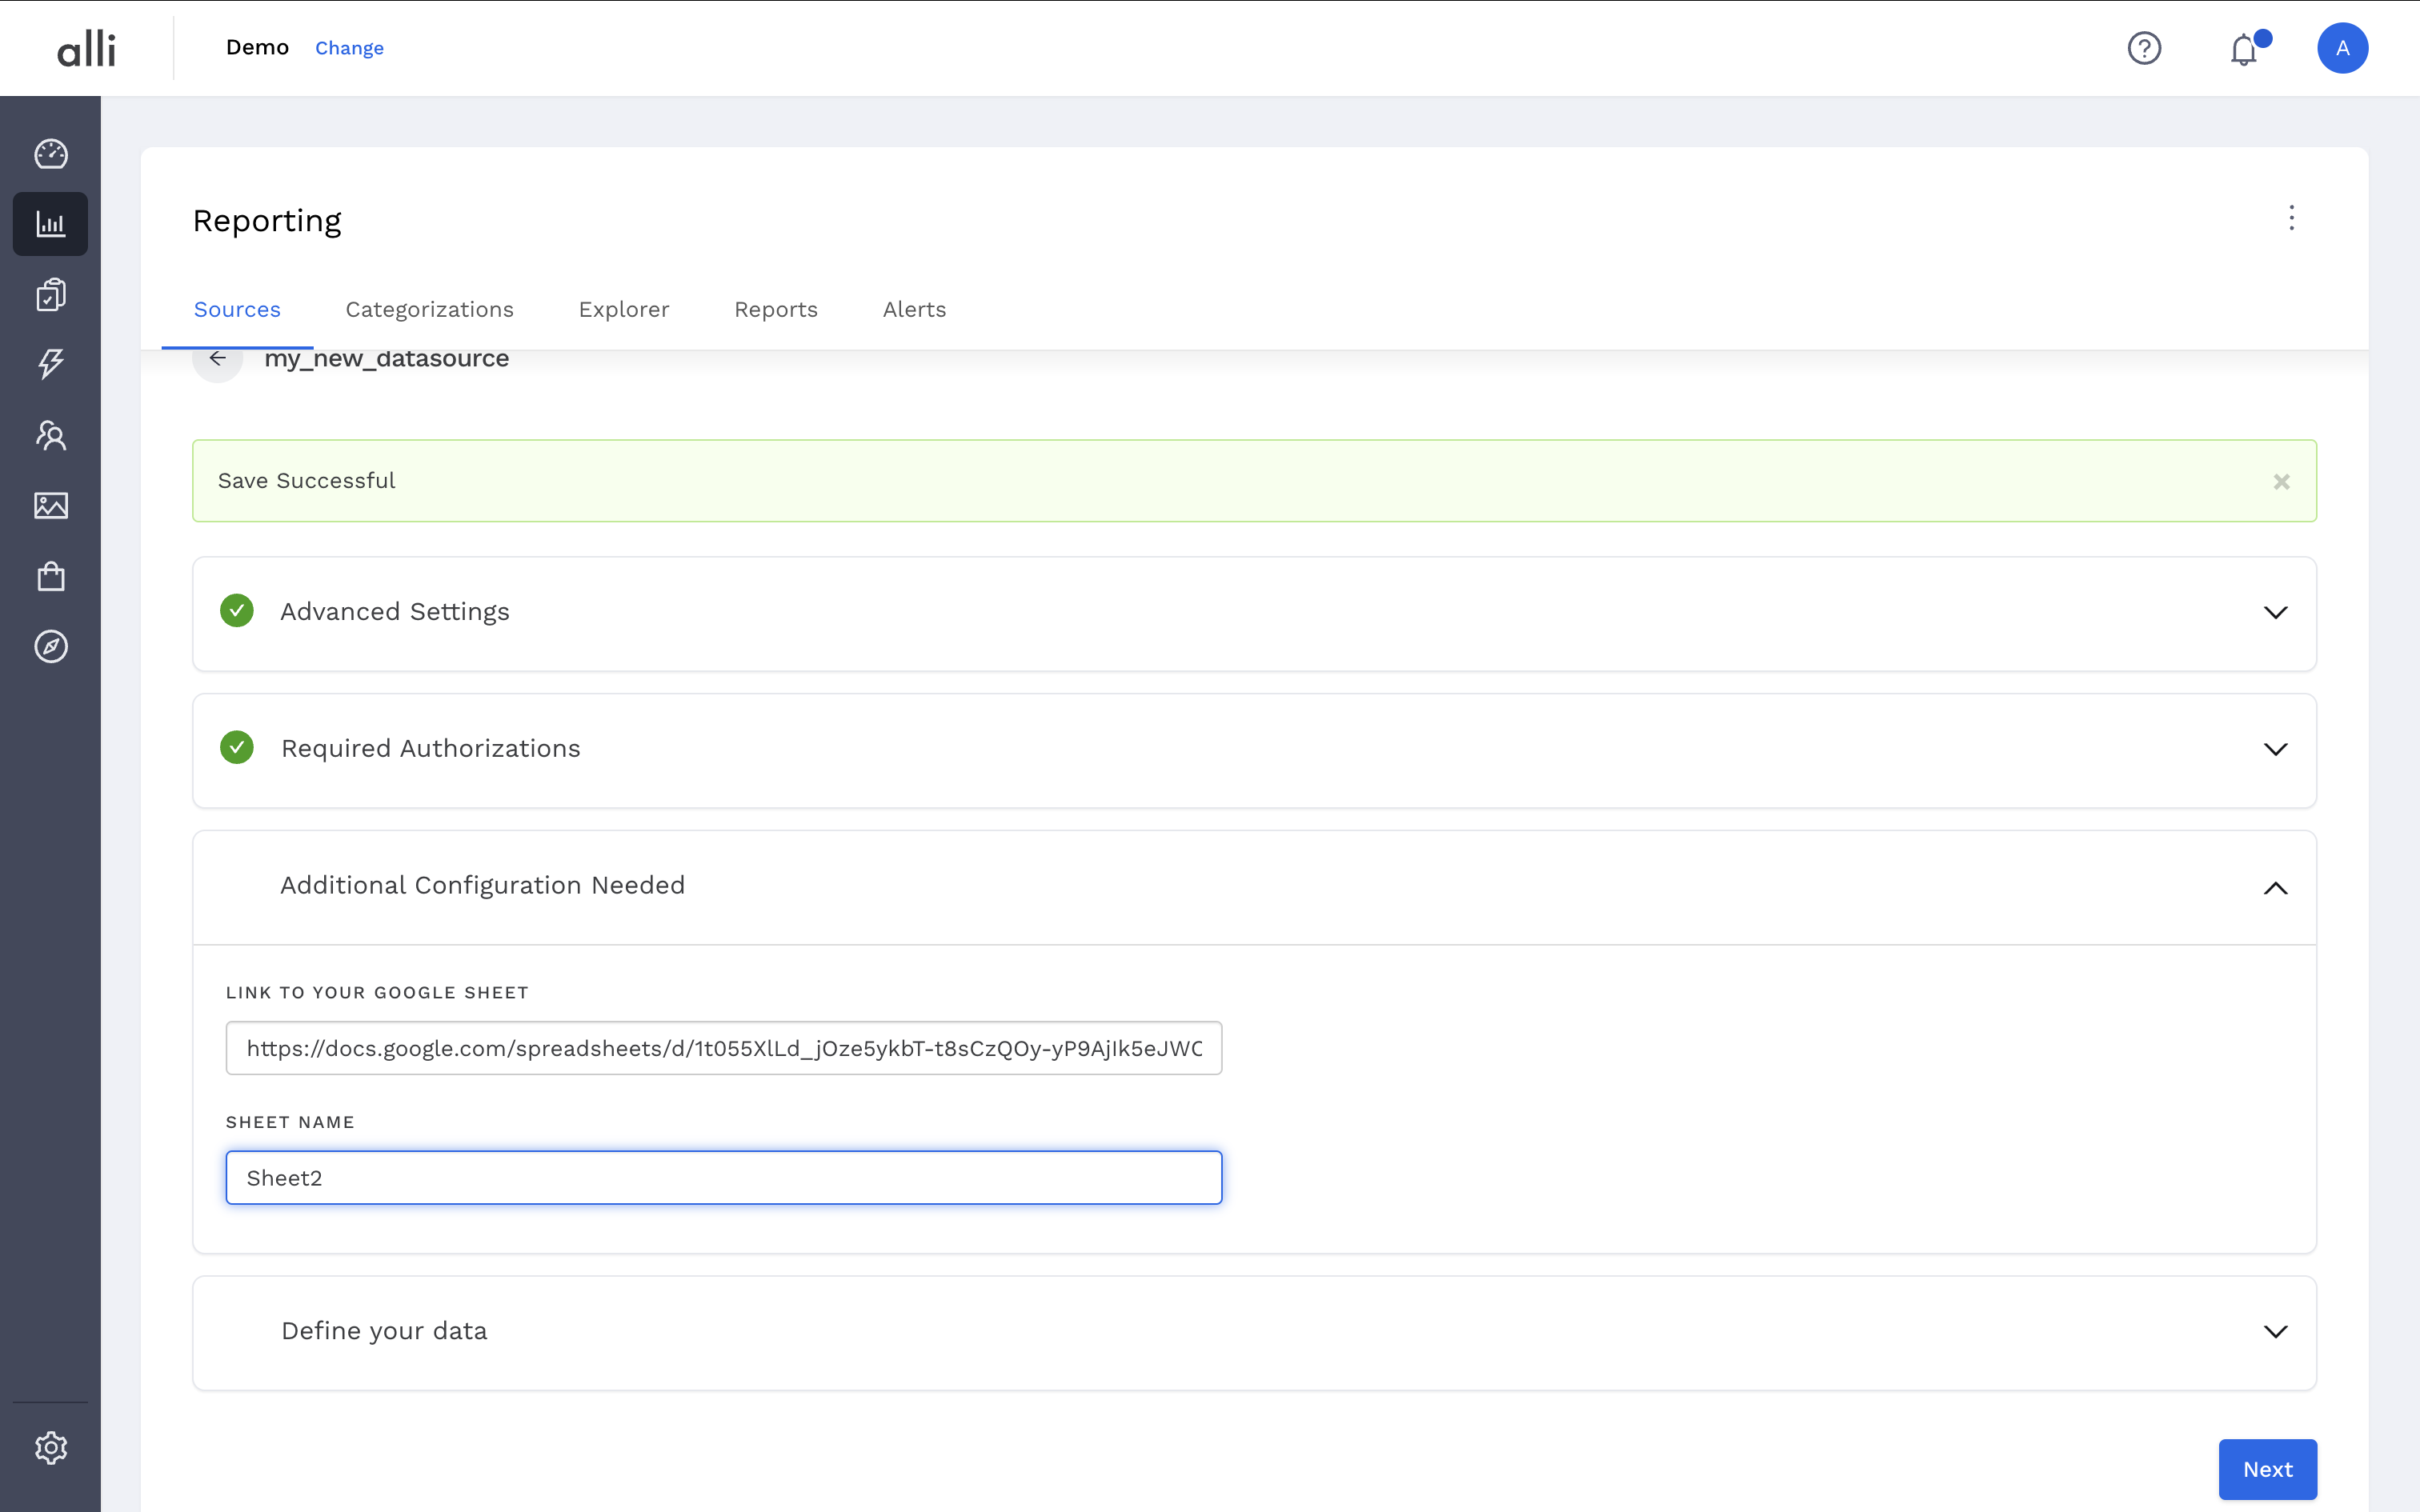Switch to the Explorer tab
This screenshot has height=1512, width=2420.
coord(623,310)
